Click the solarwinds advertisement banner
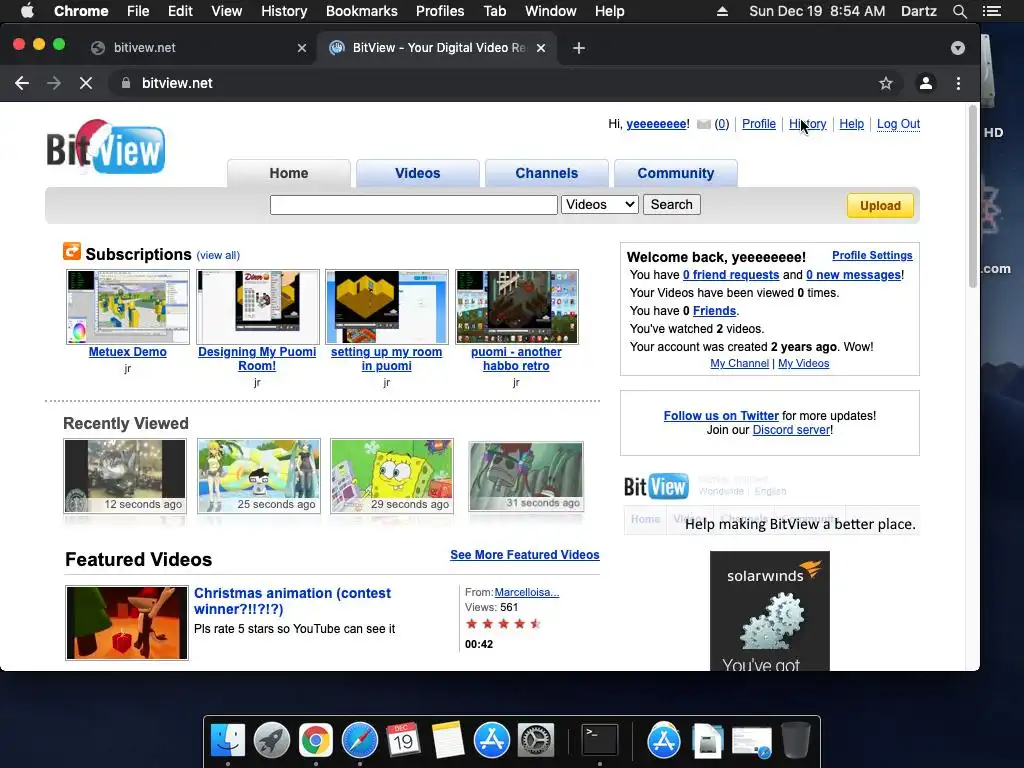1024x768 pixels. tap(769, 611)
